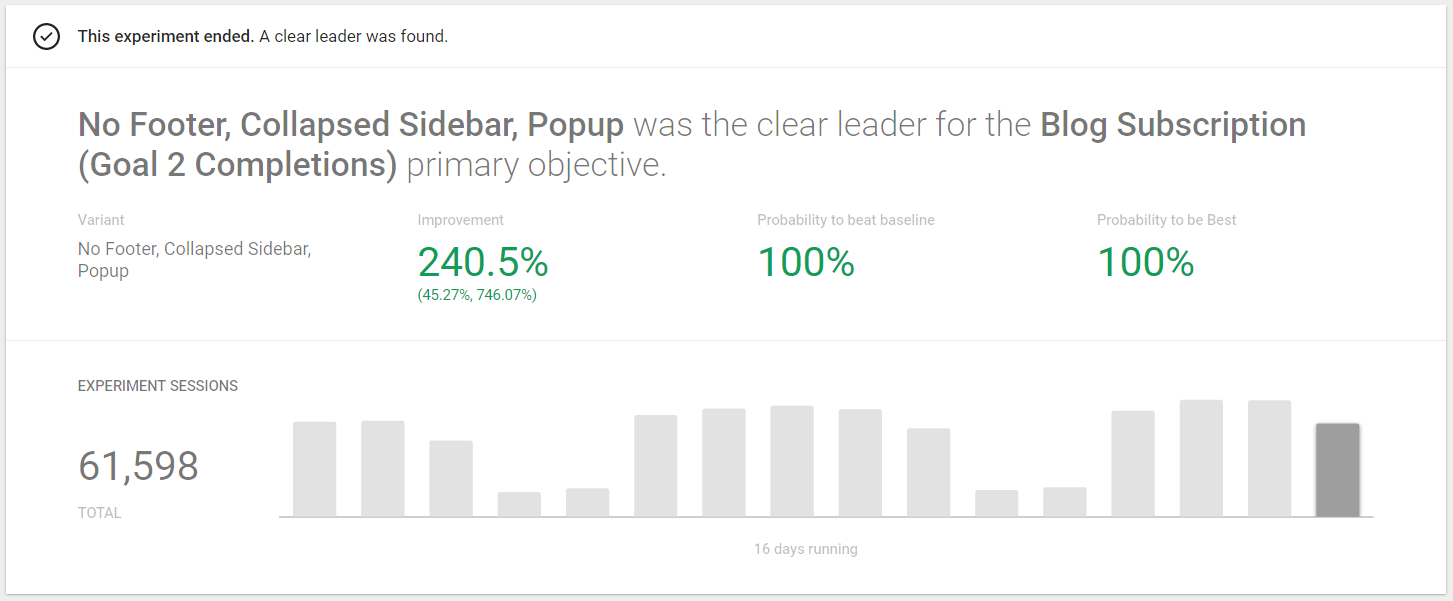This screenshot has height=601, width=1453.
Task: Click the 100% under Probability to be Best
Action: (1146, 262)
